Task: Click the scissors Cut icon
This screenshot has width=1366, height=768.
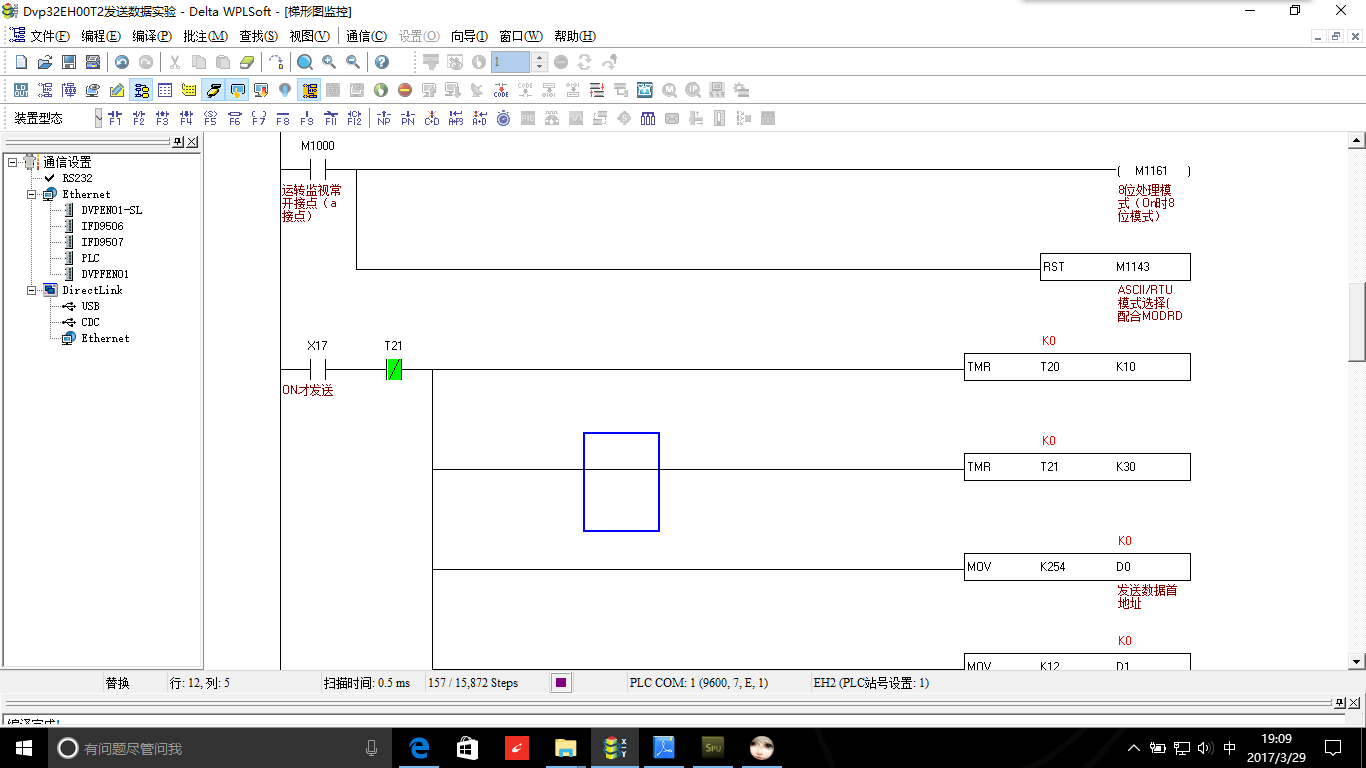Action: tap(174, 62)
